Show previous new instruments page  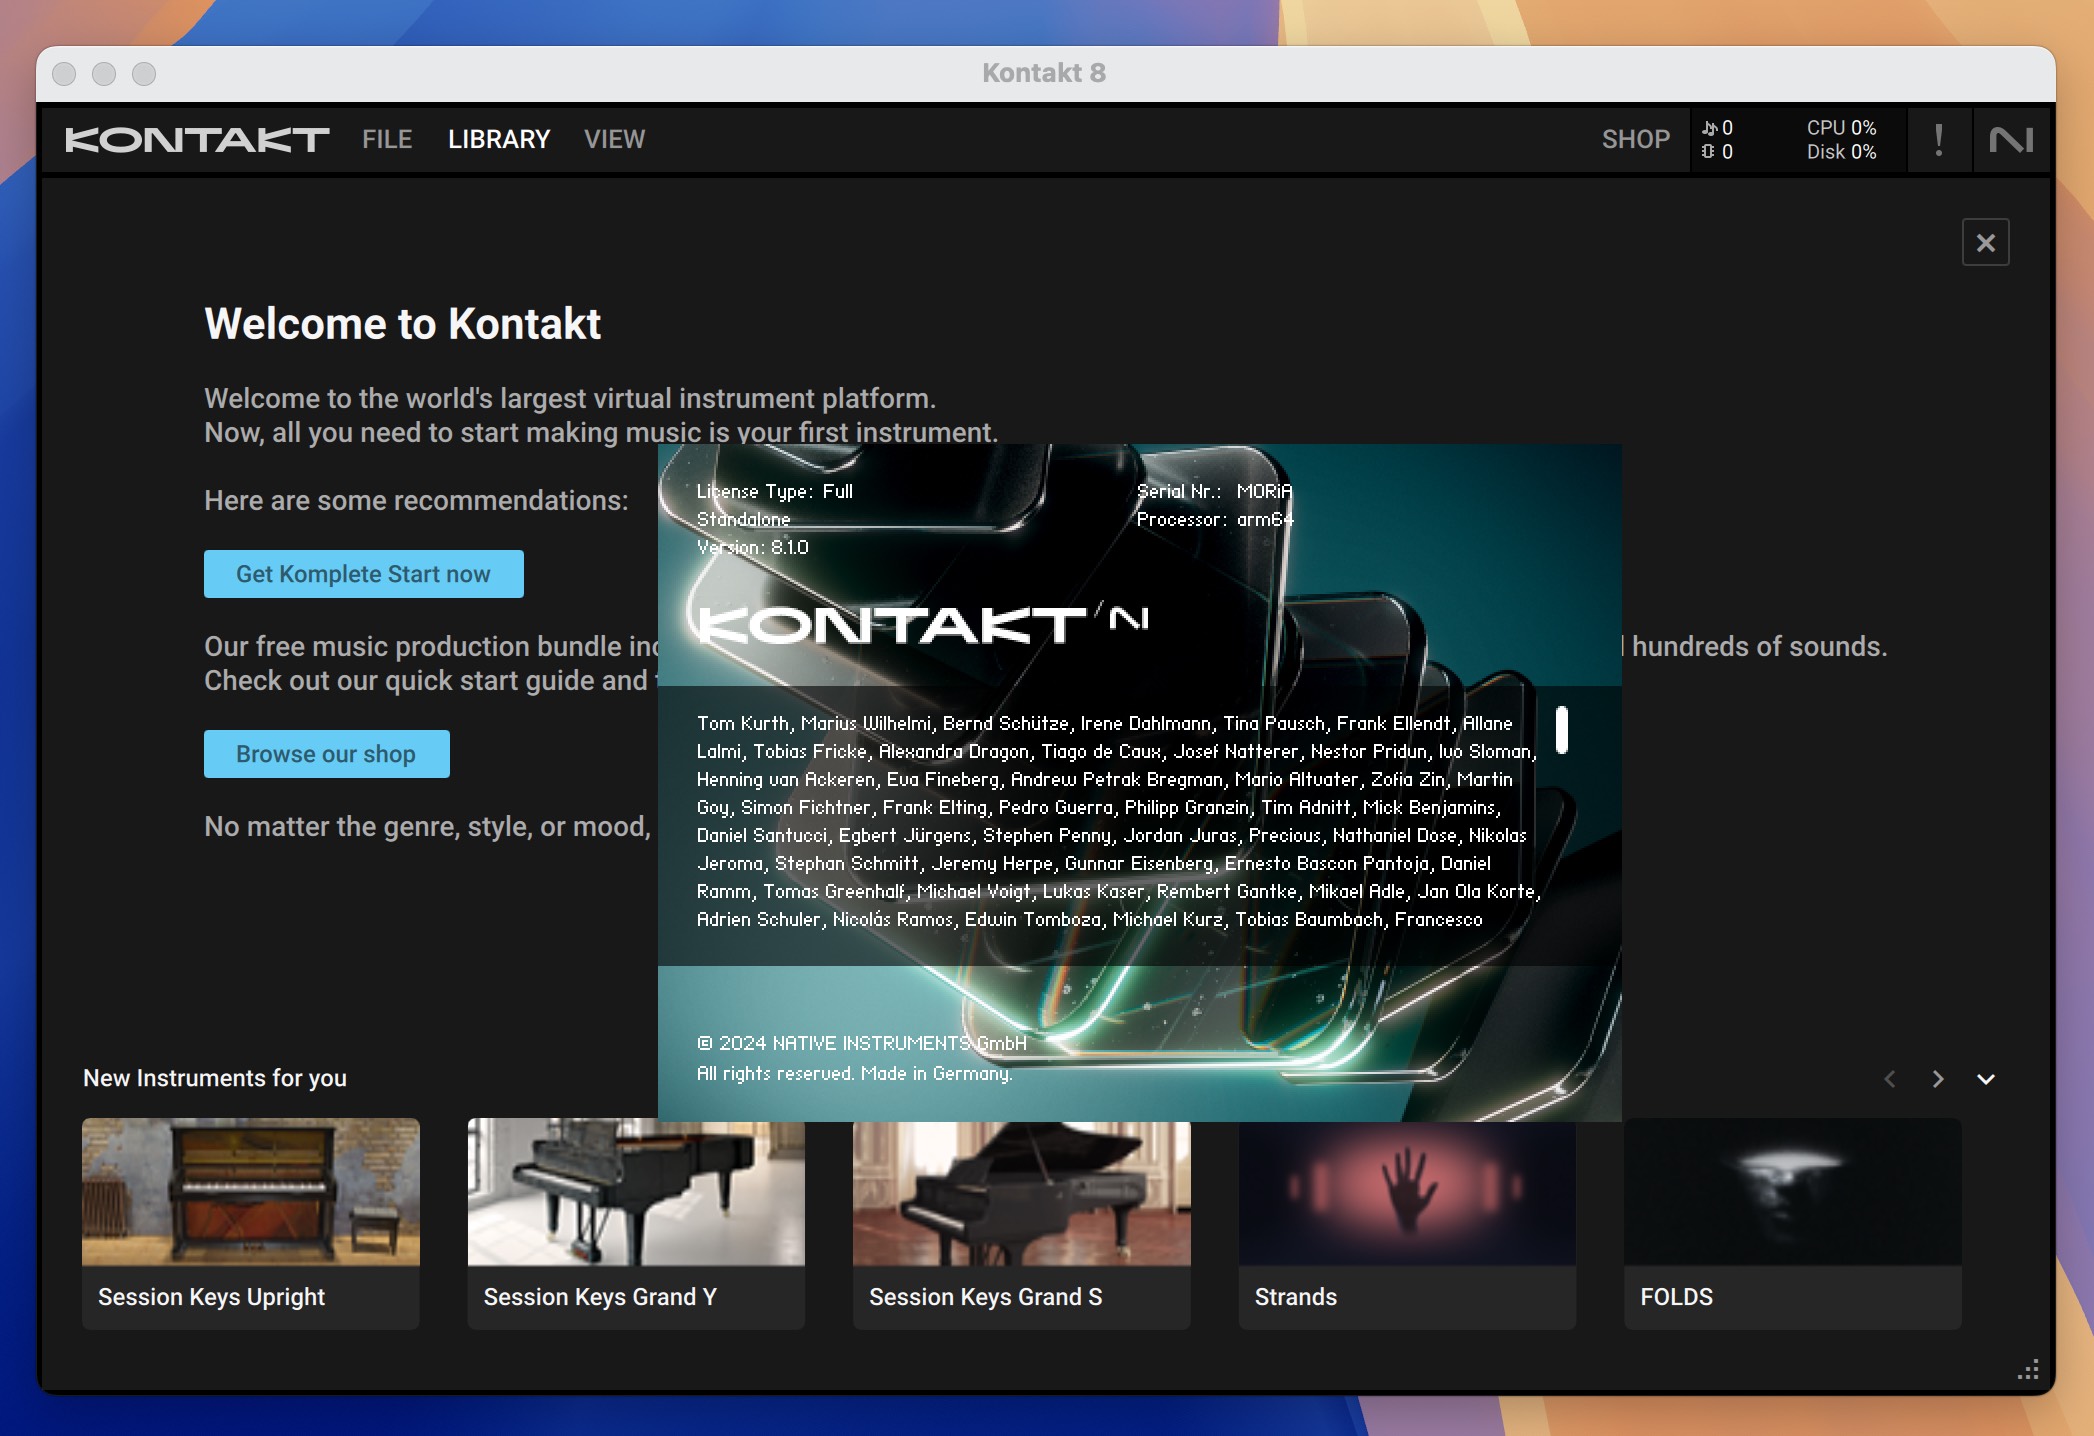(1890, 1079)
